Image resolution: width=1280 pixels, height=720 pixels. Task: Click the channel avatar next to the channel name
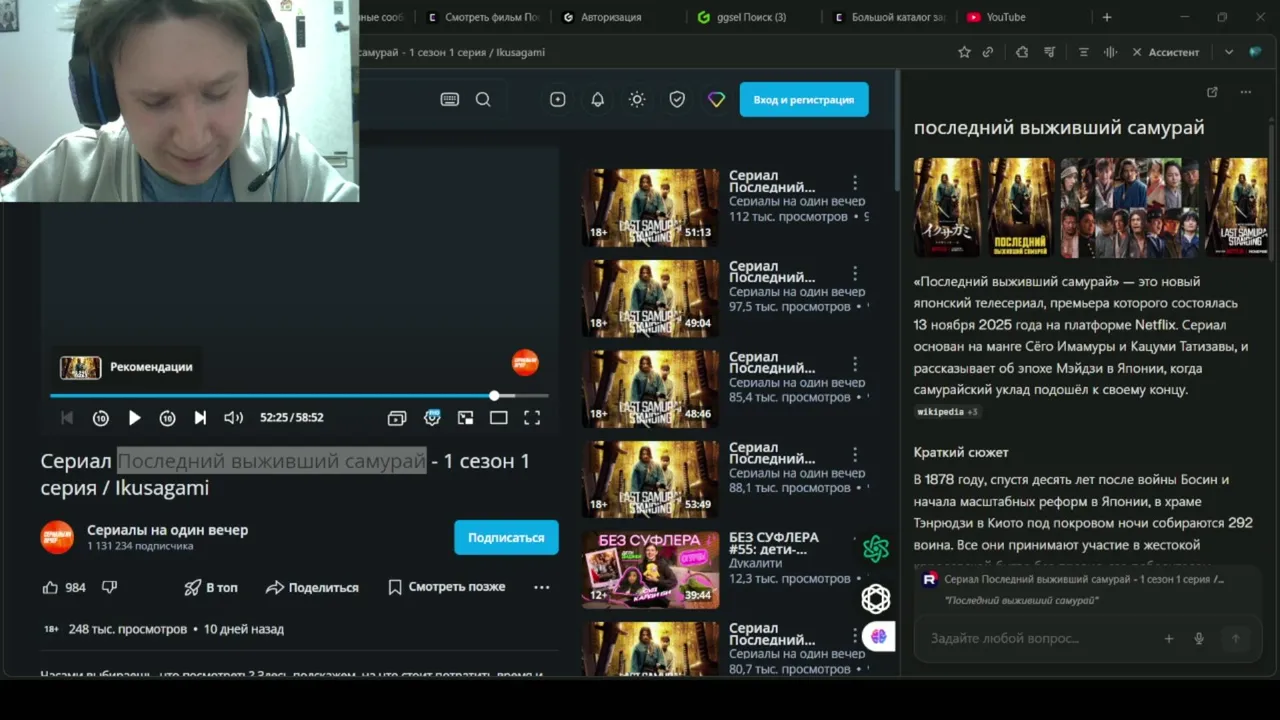pyautogui.click(x=57, y=538)
